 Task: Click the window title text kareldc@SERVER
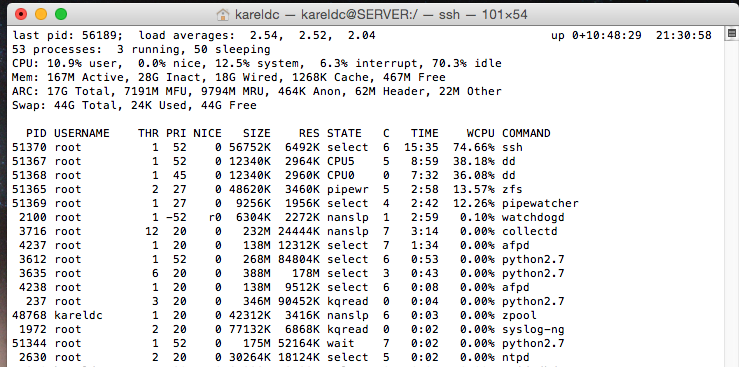(x=354, y=15)
